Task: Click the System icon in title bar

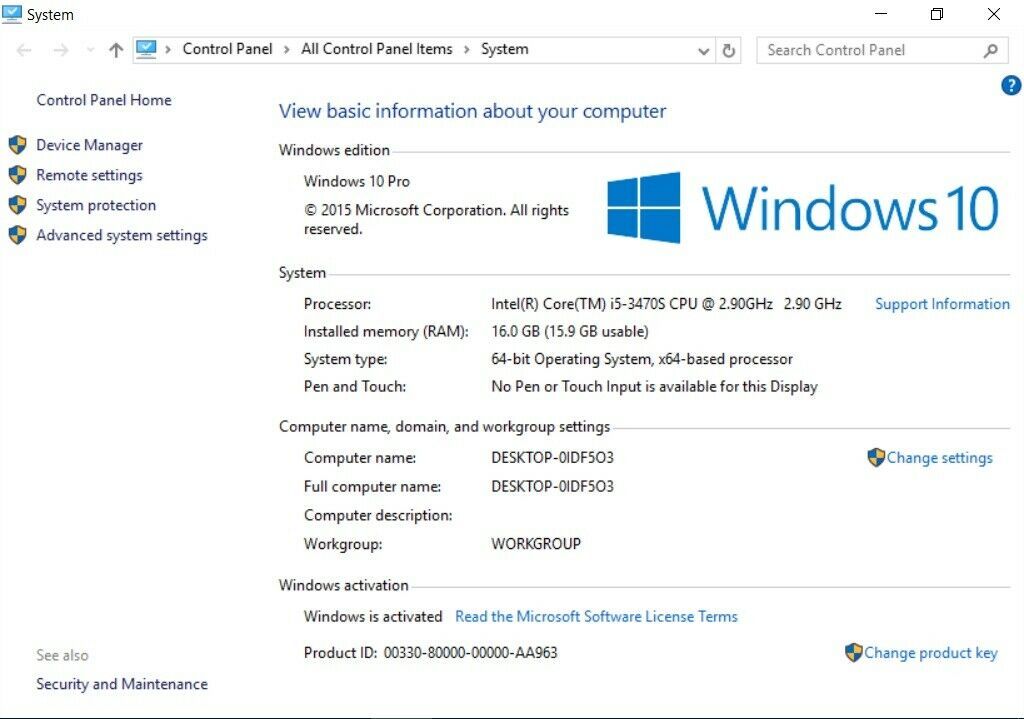Action: pyautogui.click(x=12, y=14)
